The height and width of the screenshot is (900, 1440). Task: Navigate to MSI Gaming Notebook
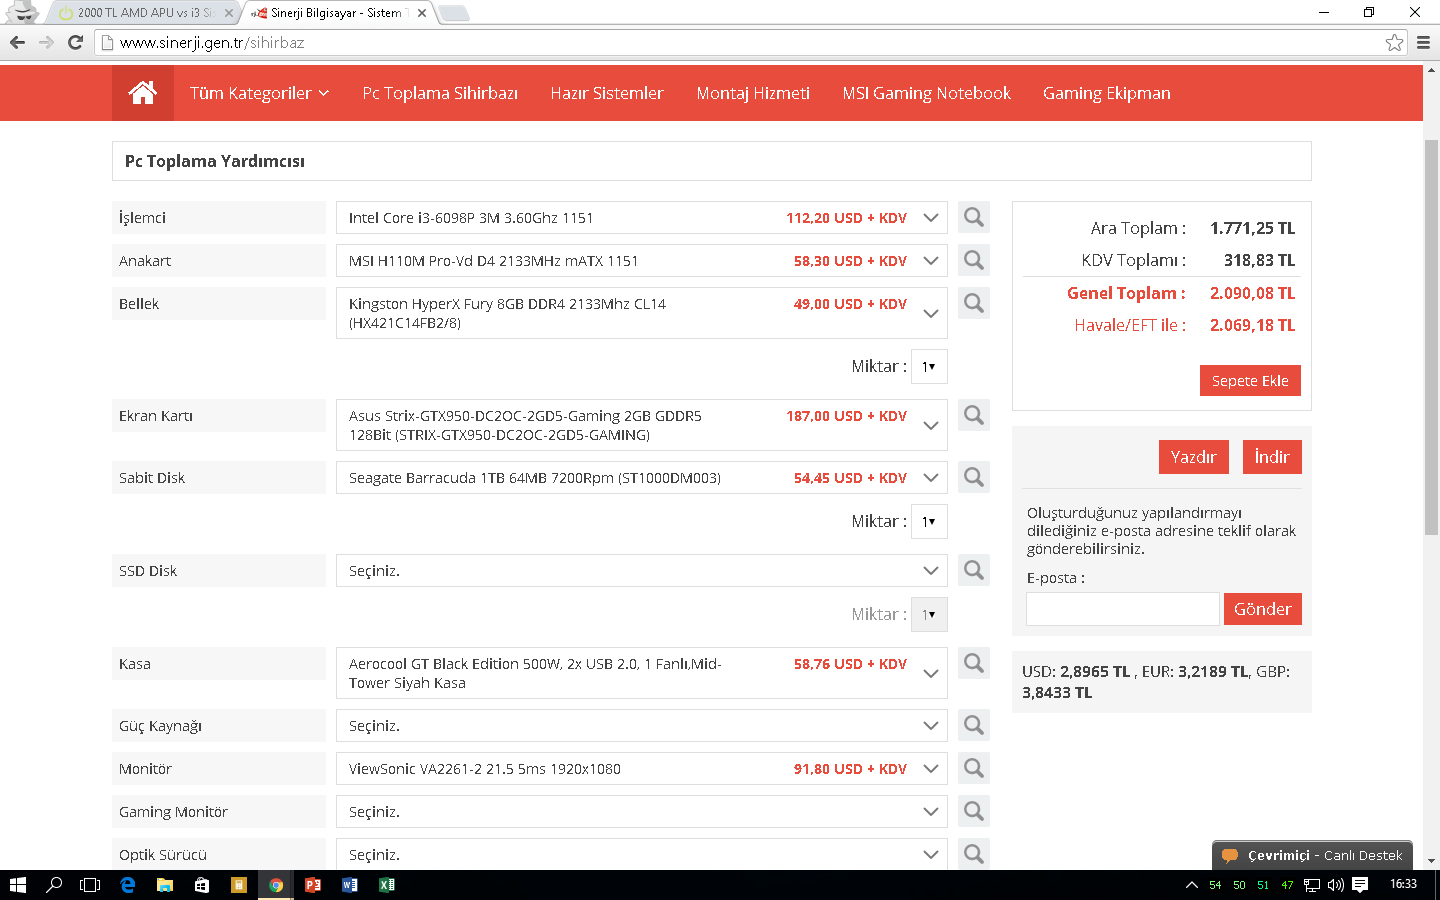[926, 93]
